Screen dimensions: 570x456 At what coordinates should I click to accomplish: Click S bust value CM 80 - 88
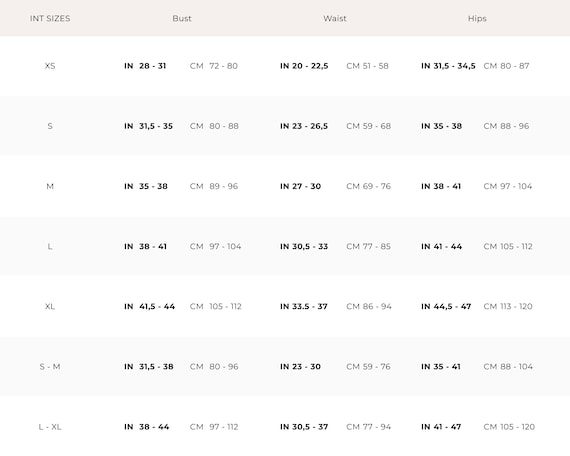[x=214, y=126]
